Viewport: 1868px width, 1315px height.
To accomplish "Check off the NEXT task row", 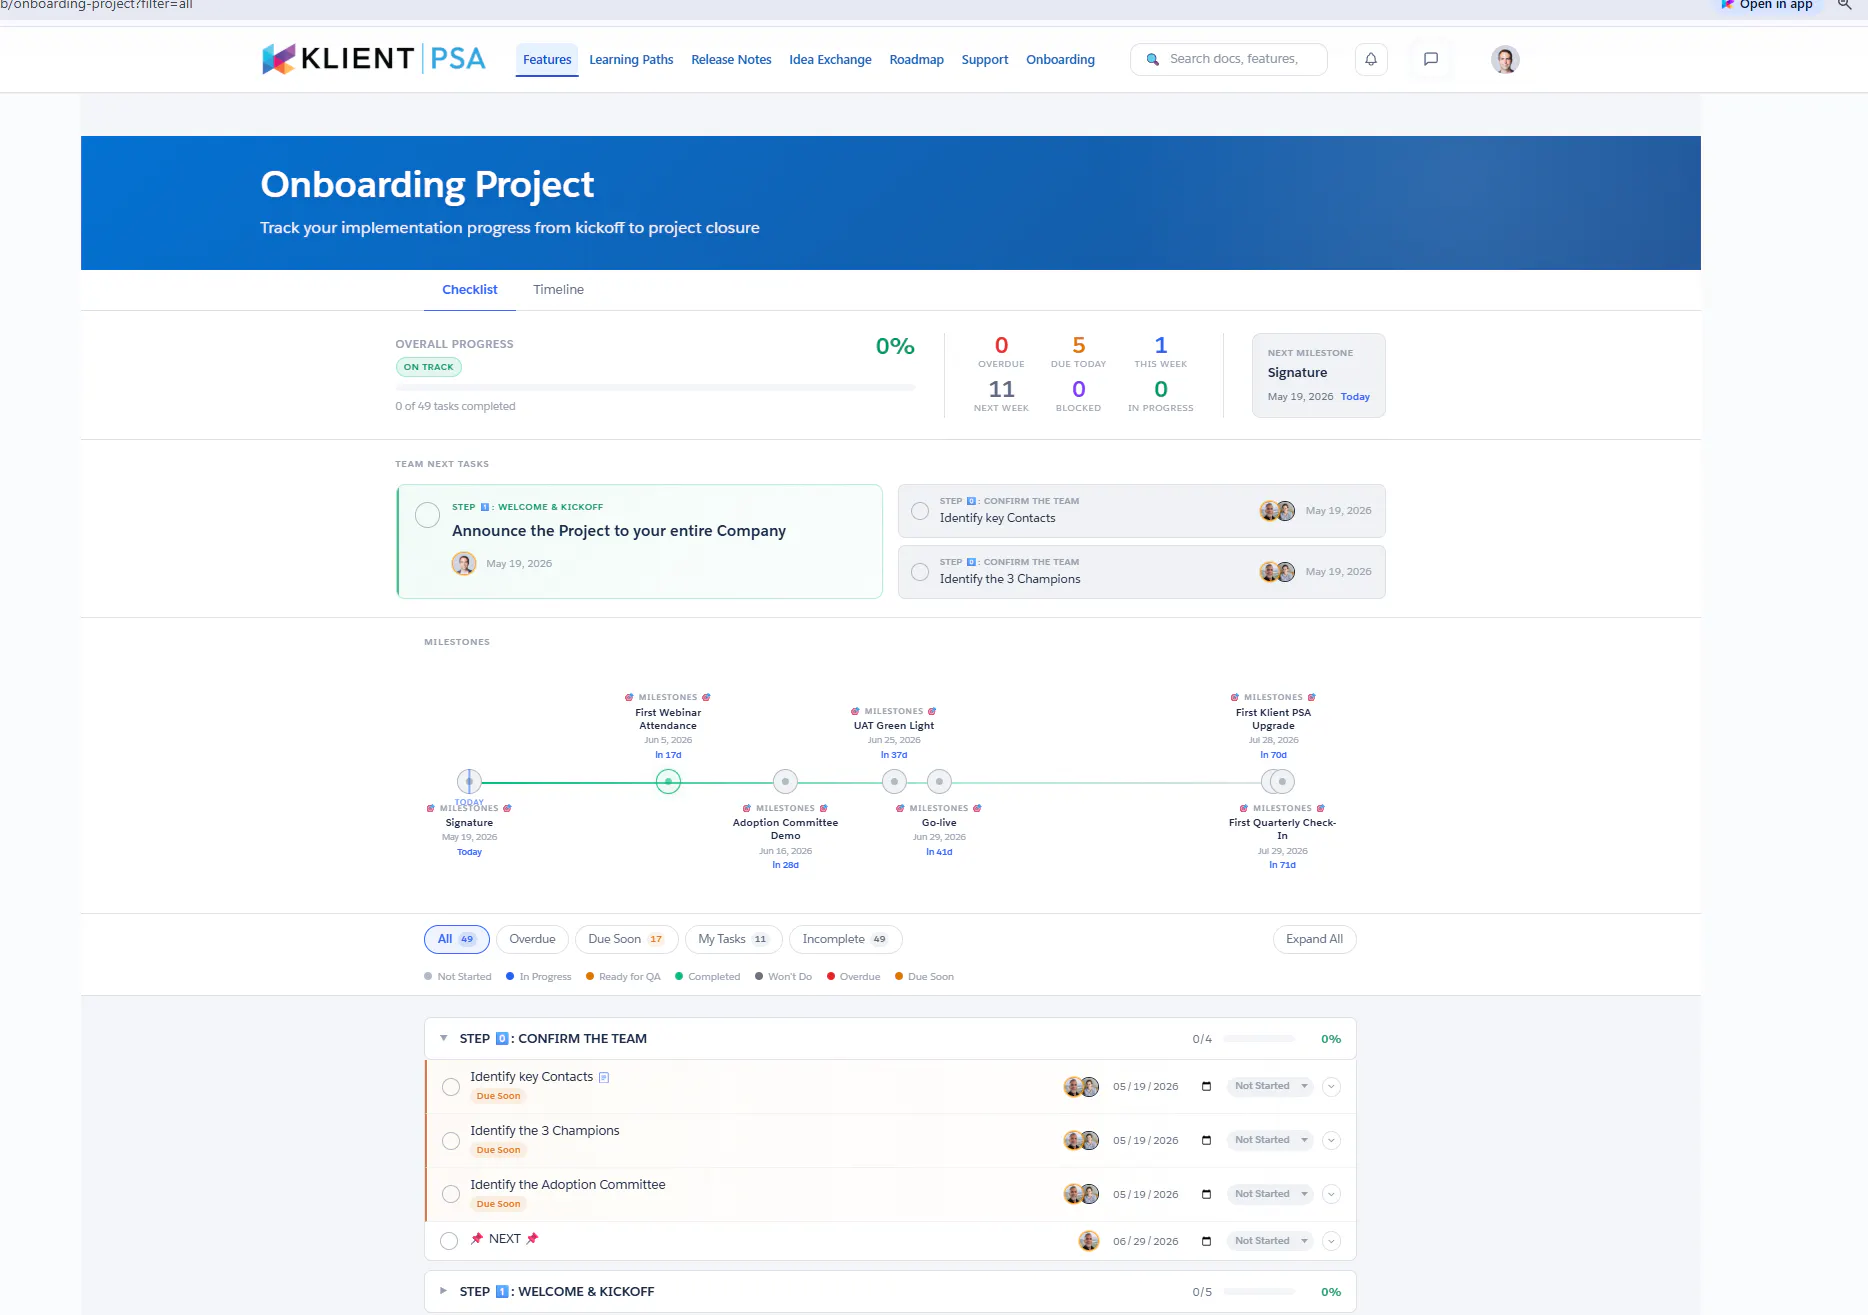I will 449,1241.
